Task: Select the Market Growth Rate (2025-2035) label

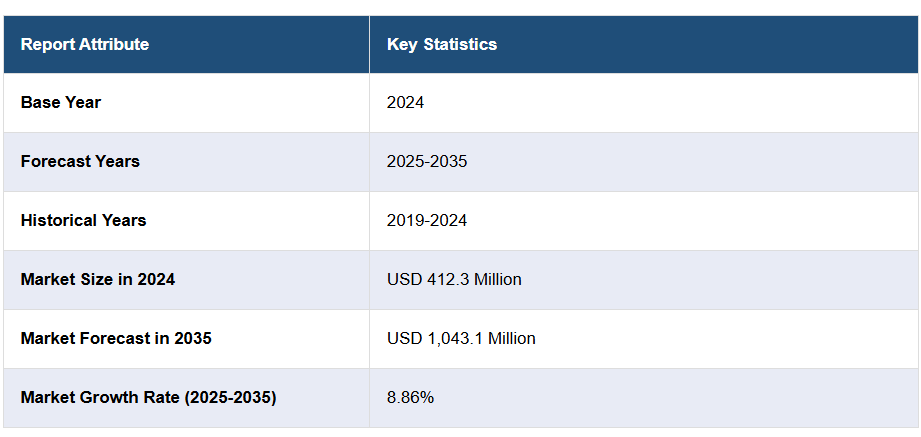Action: pos(148,397)
